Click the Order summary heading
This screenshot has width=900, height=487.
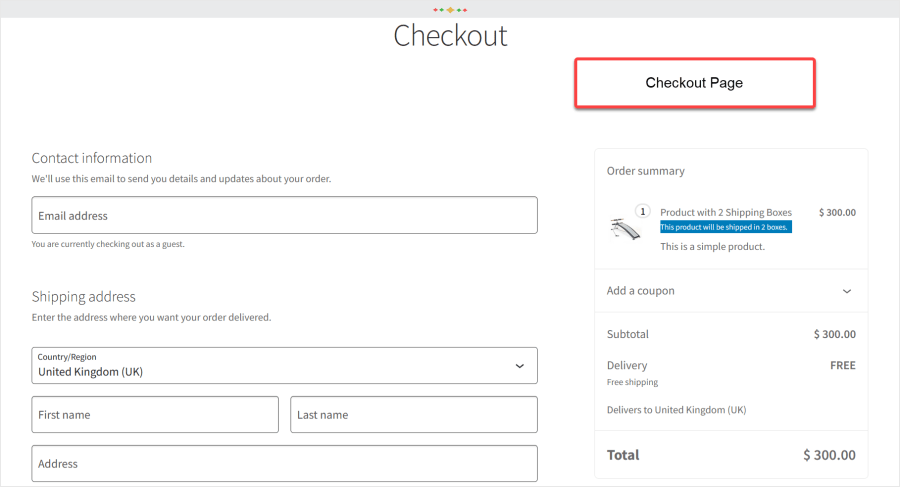point(646,171)
